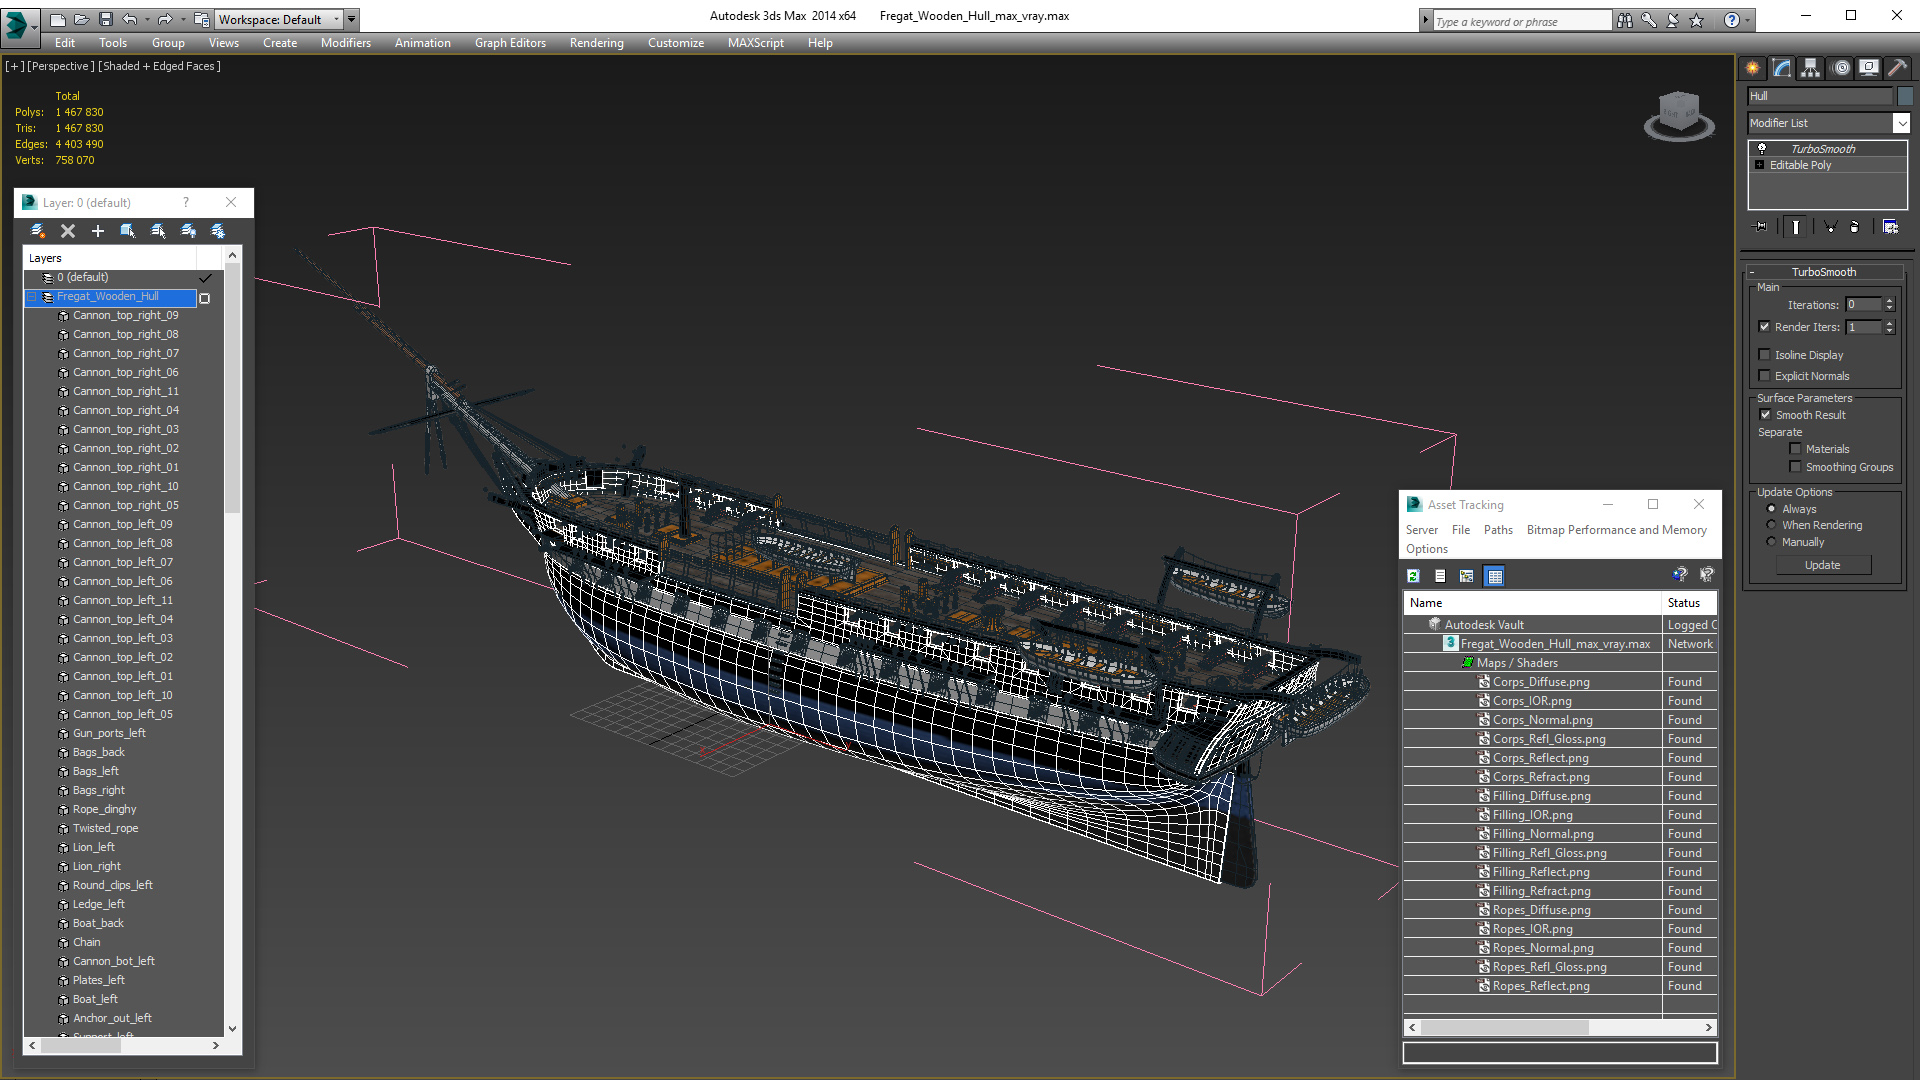
Task: Click the ViewCube in the viewport
Action: coord(1679,114)
